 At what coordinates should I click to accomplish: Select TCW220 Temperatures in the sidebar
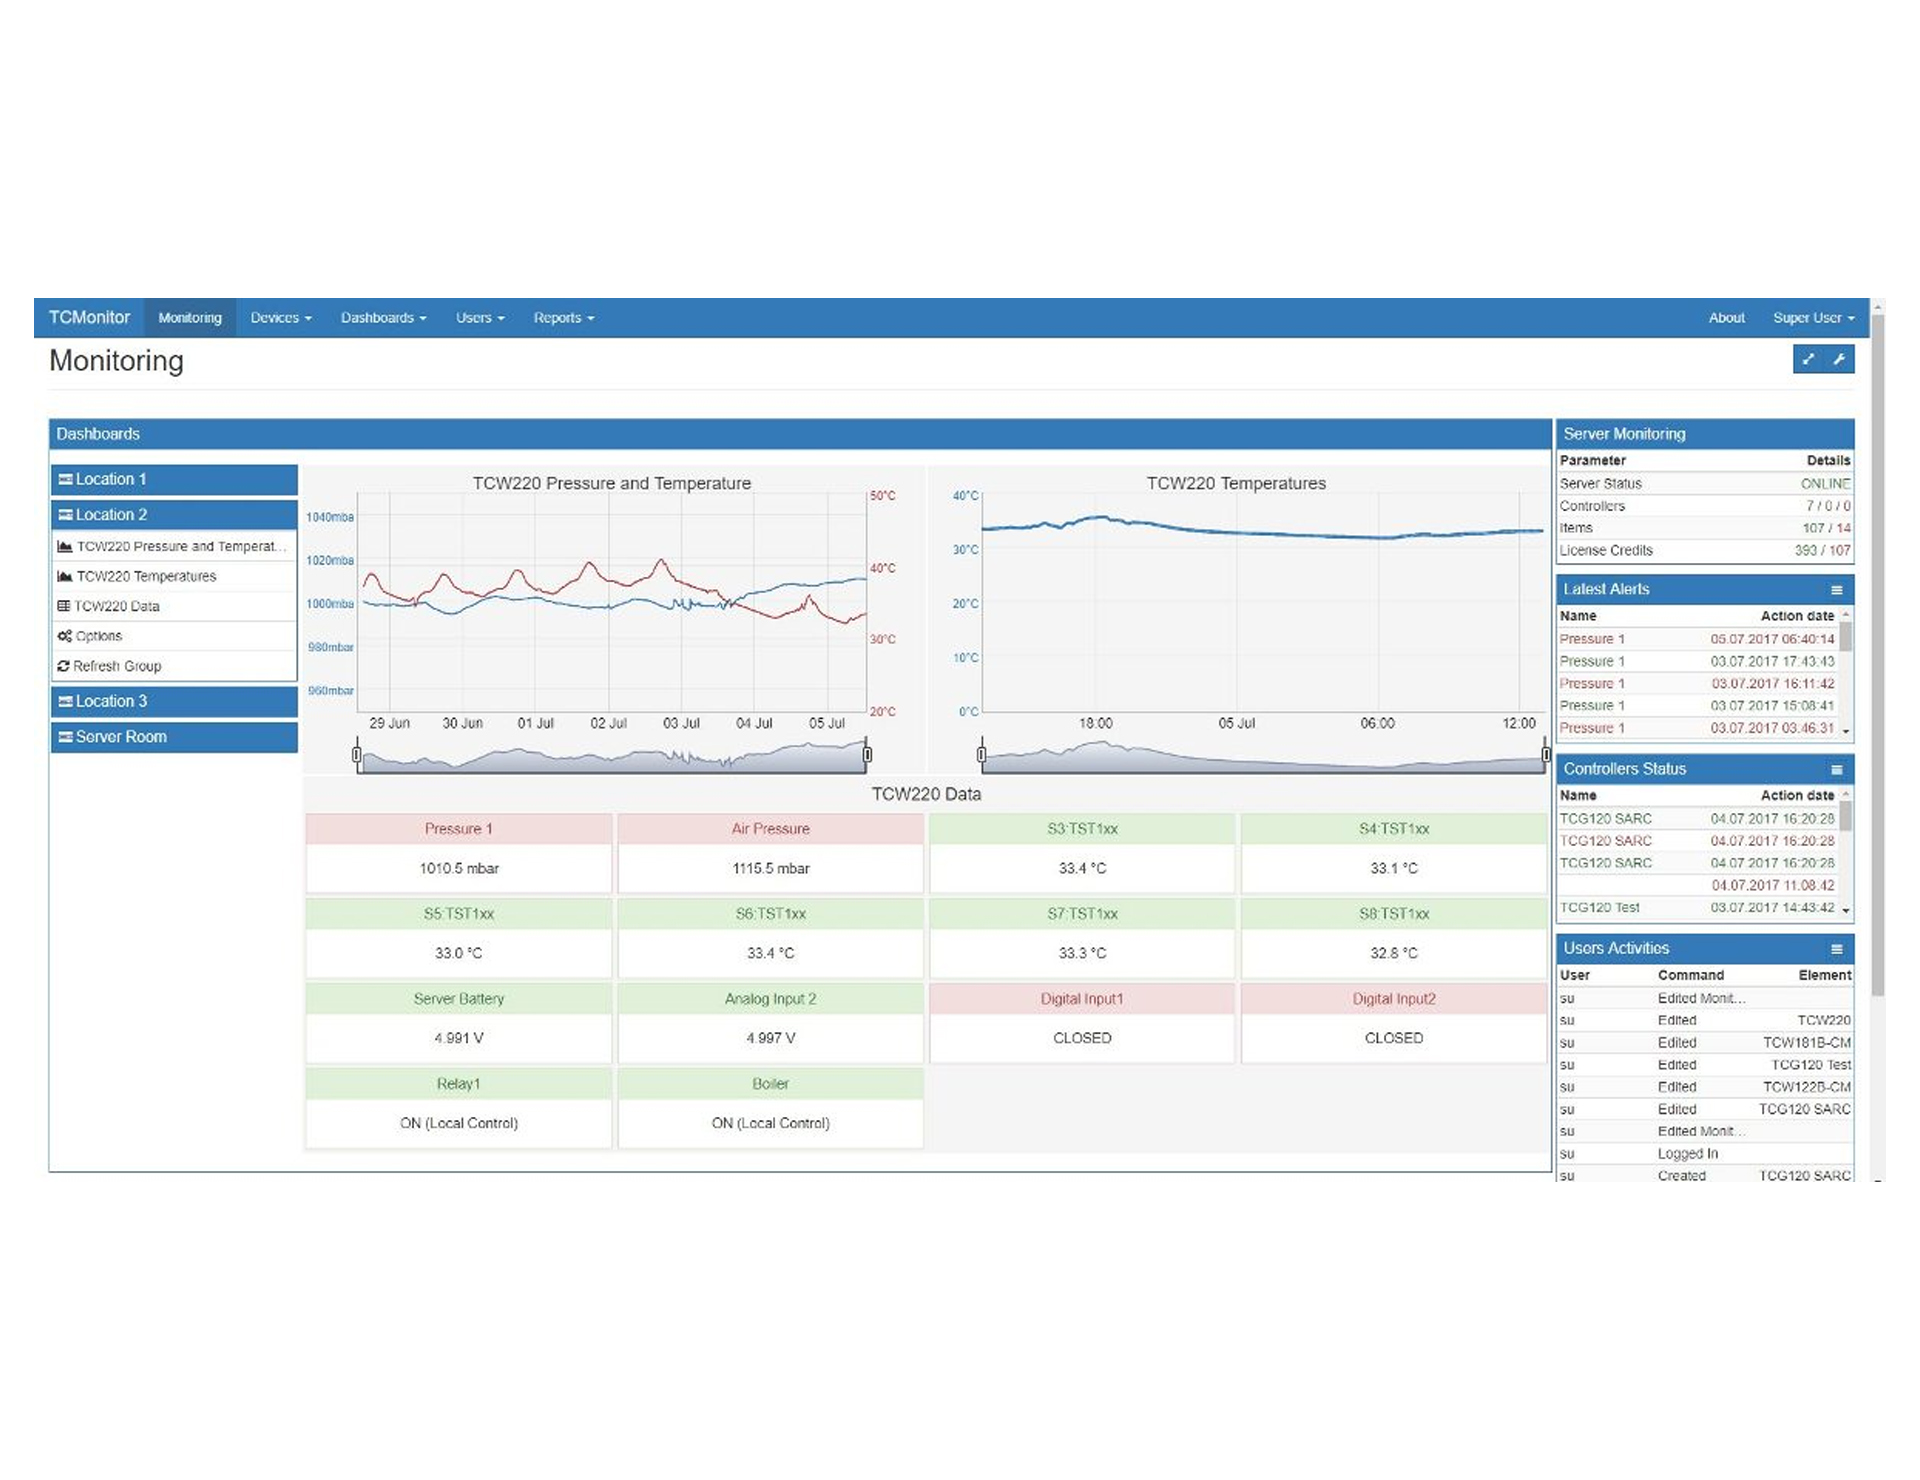click(x=146, y=577)
